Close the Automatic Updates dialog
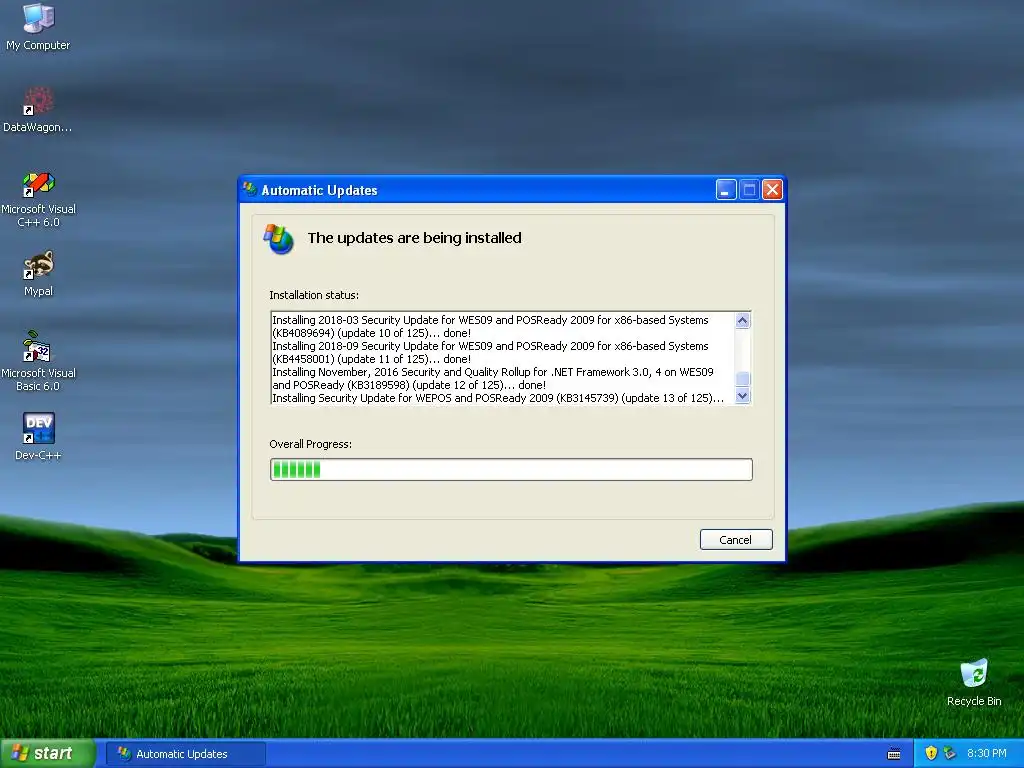This screenshot has width=1024, height=768. tap(773, 189)
